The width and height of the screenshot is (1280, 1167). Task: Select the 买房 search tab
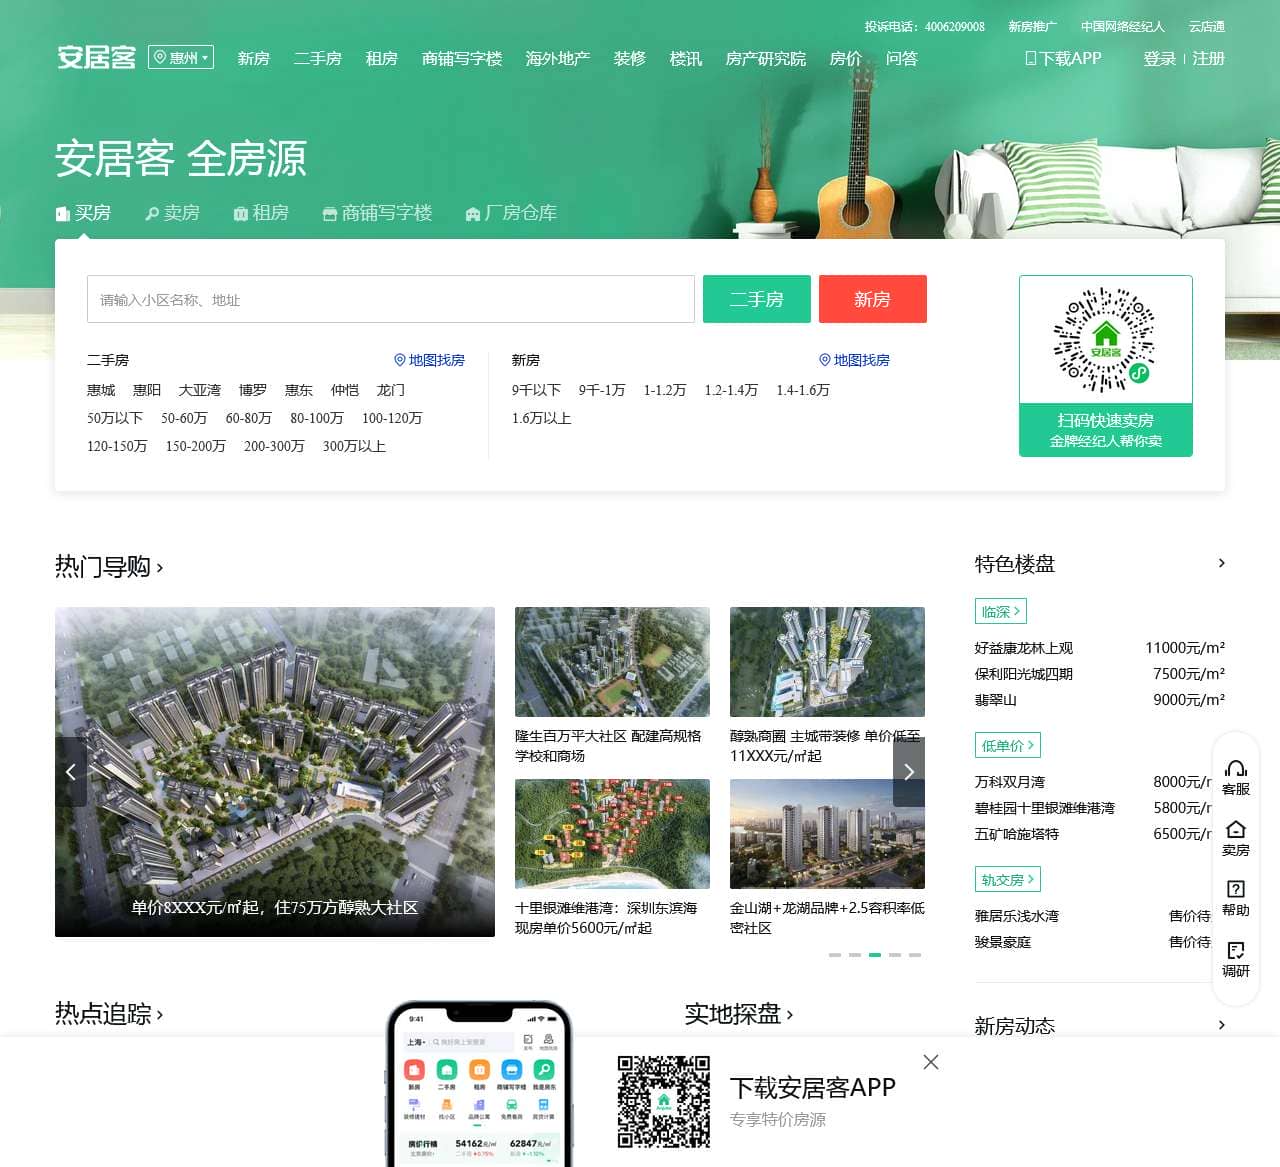(x=83, y=213)
